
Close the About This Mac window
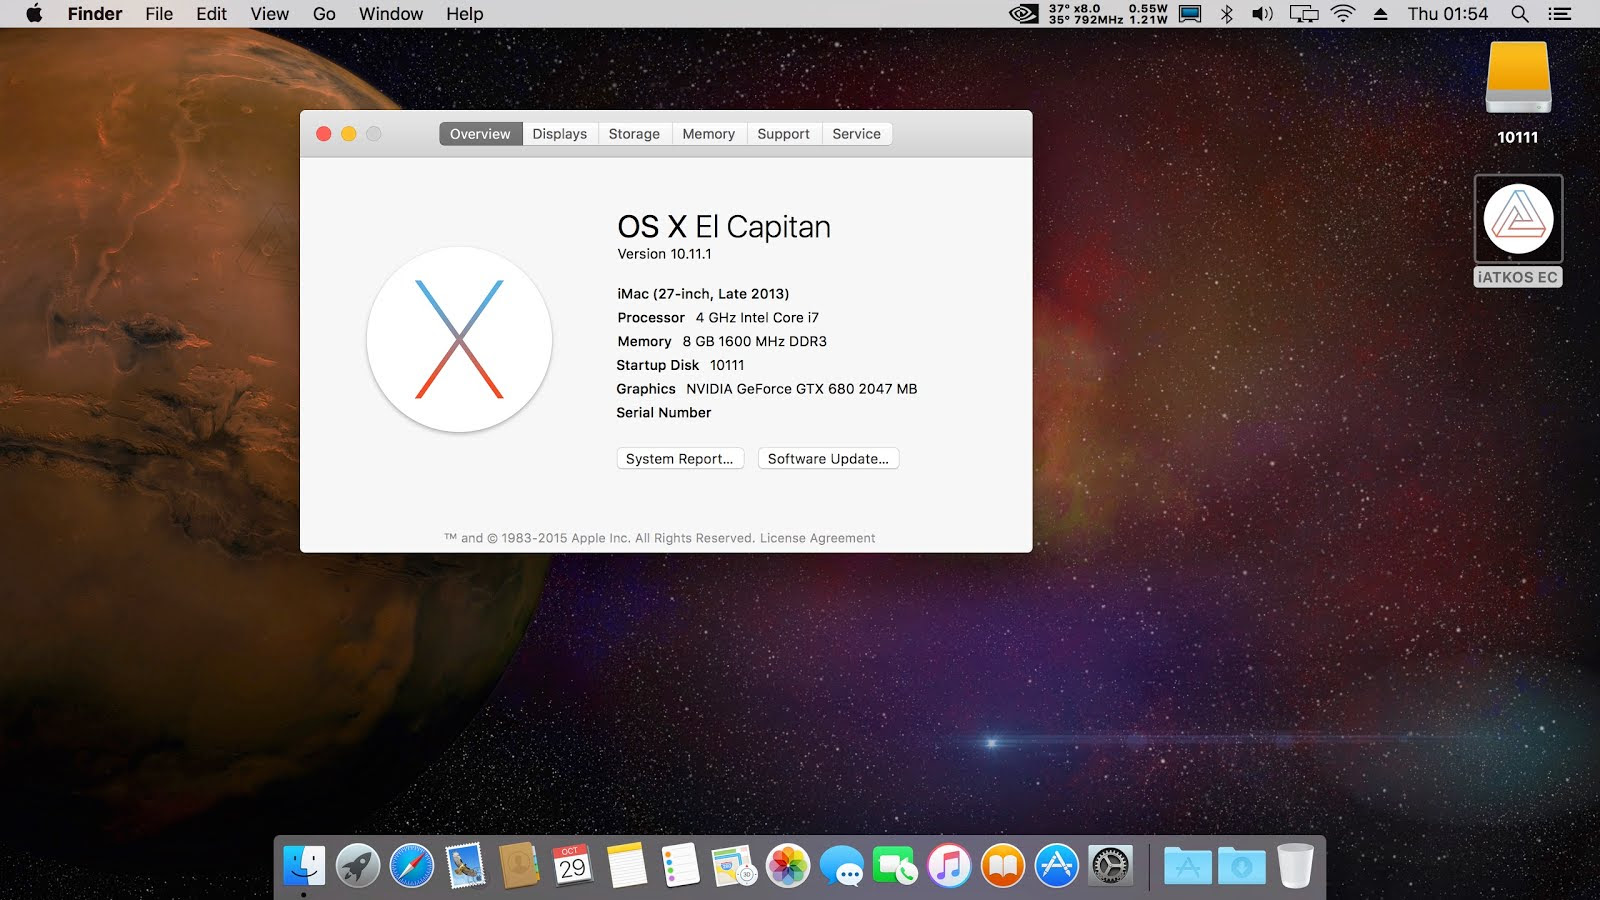pos(324,134)
